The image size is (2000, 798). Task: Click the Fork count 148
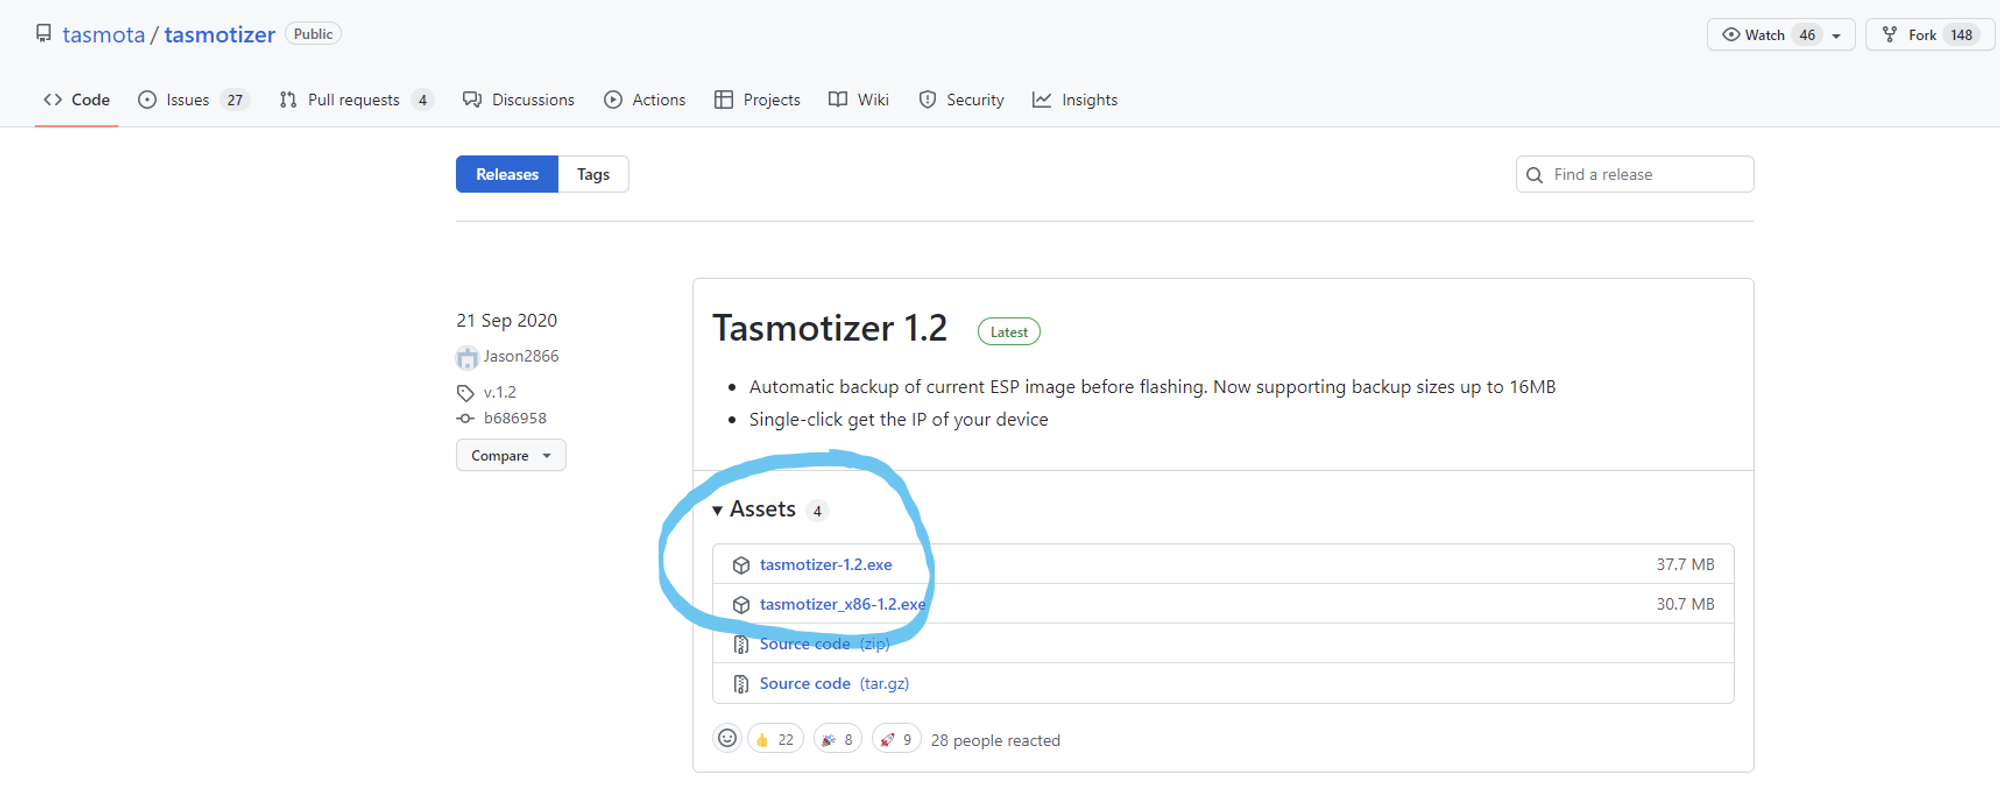(1962, 35)
